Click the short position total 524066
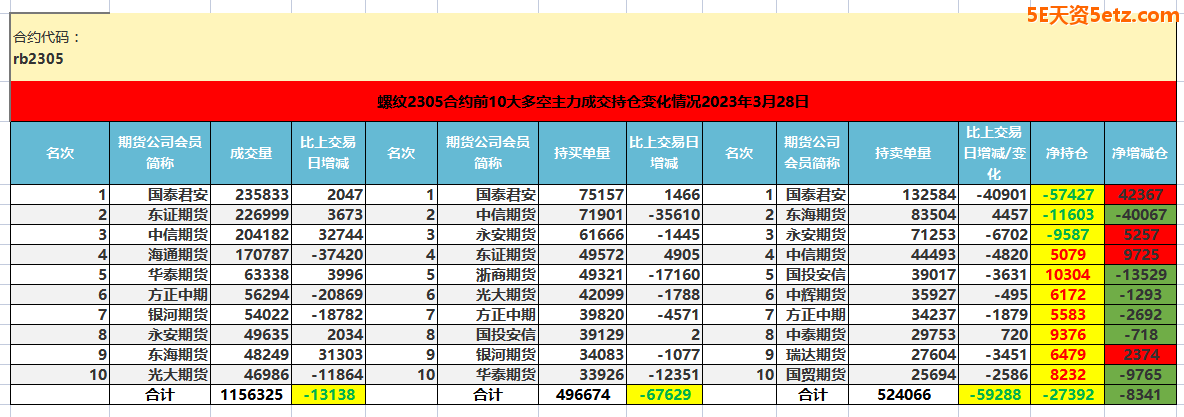This screenshot has height=417, width=1184. [x=903, y=395]
